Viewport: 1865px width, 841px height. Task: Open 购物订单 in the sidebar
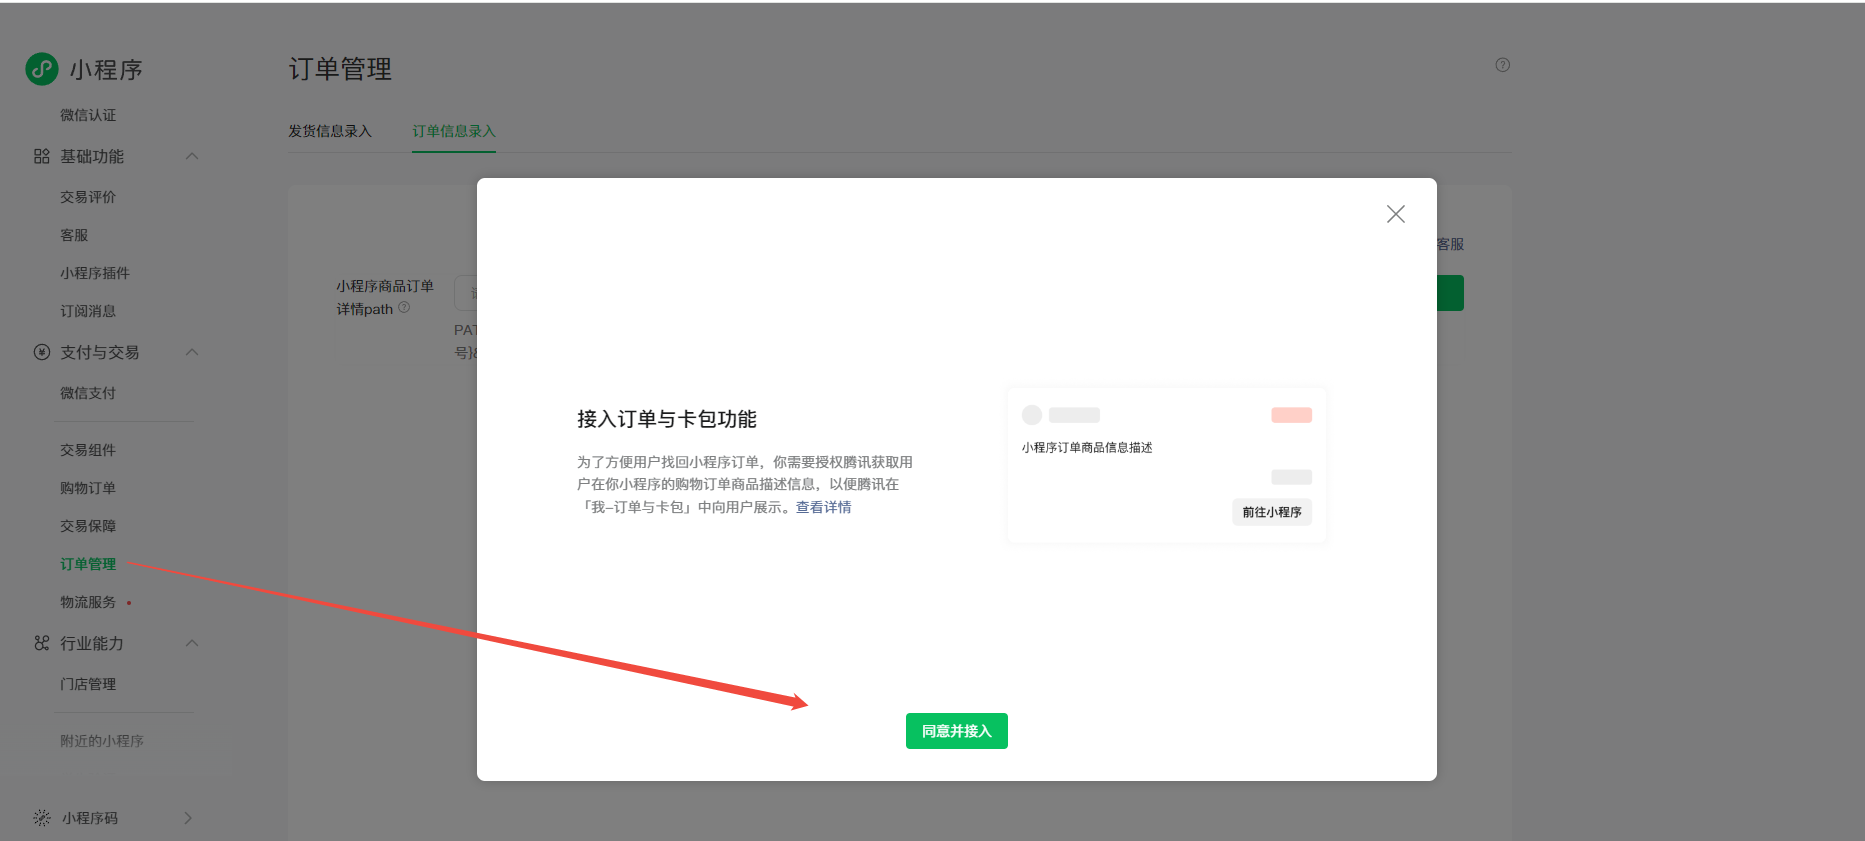click(88, 488)
